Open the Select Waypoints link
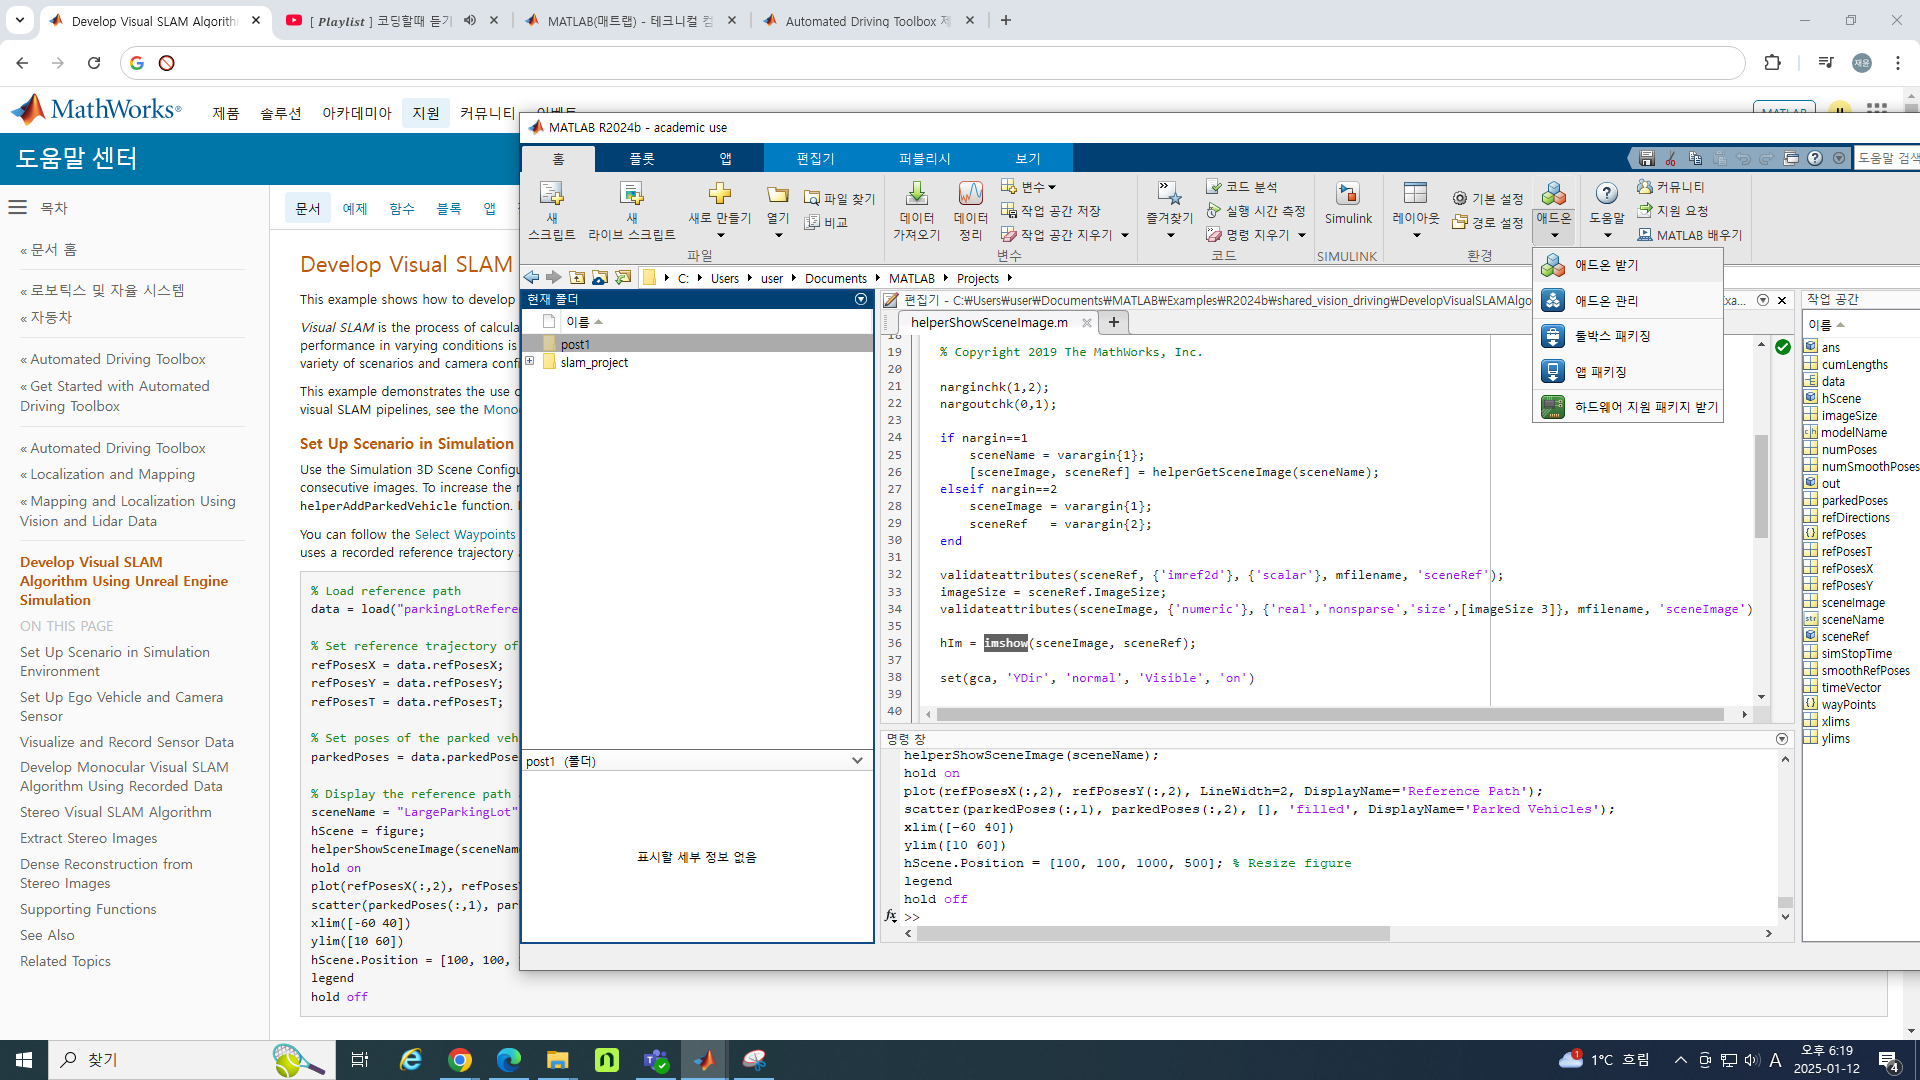 point(465,535)
